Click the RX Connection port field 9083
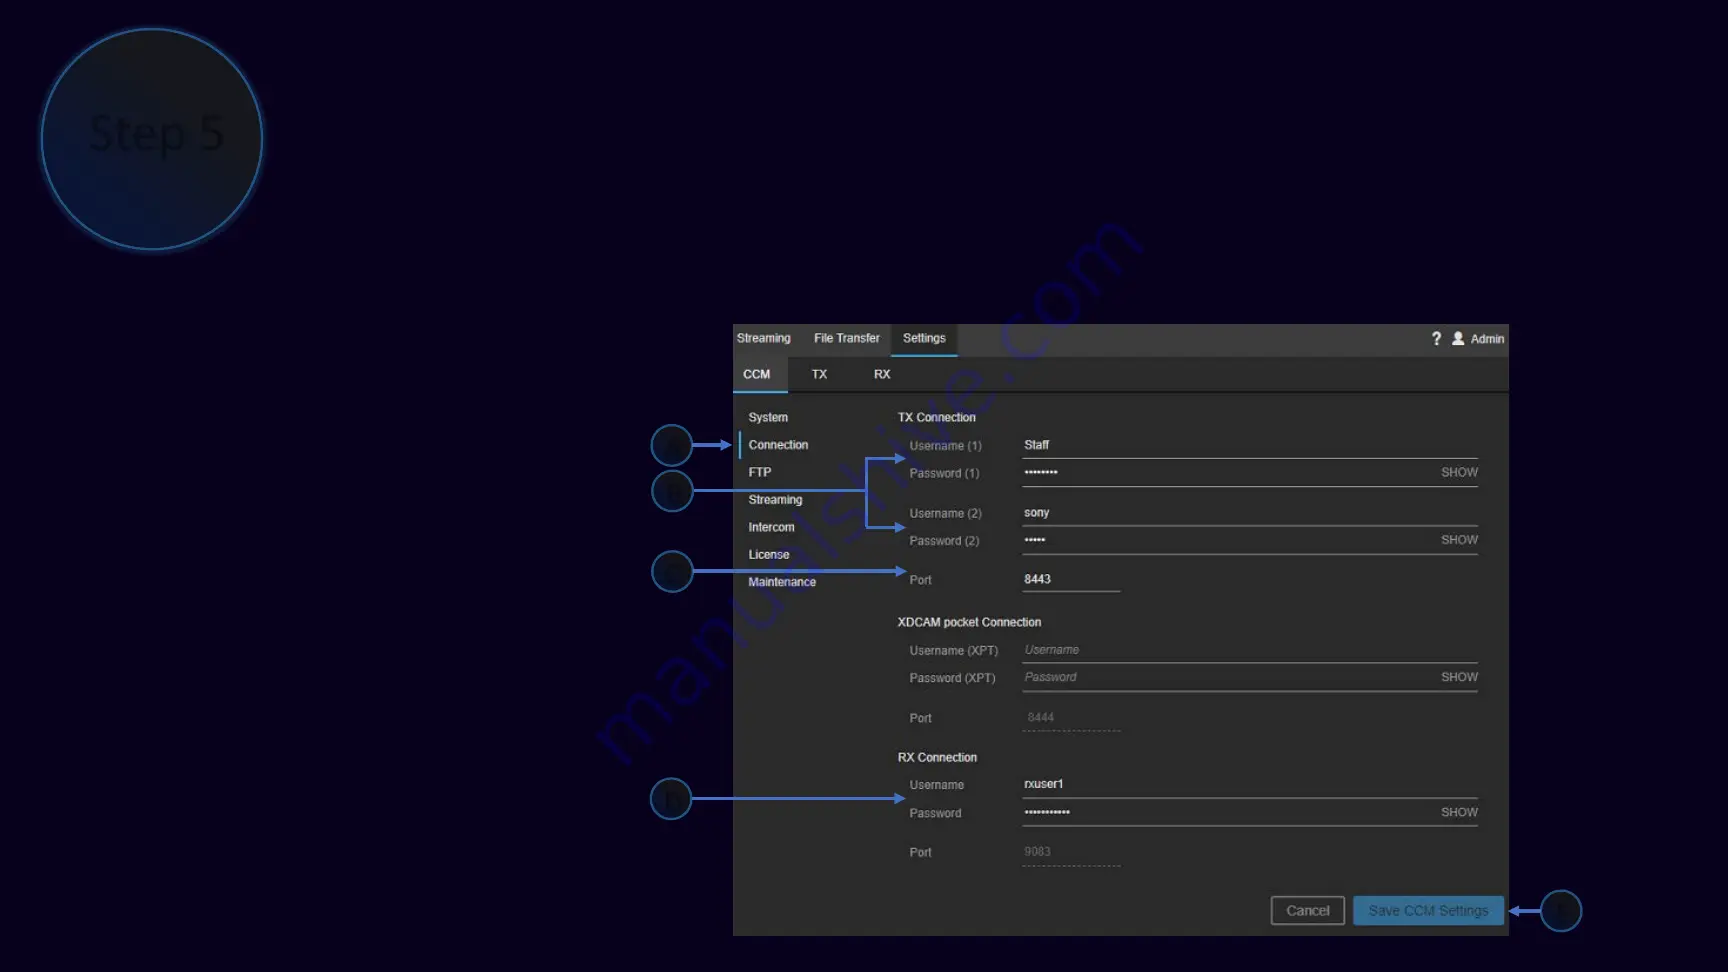 (x=1071, y=853)
